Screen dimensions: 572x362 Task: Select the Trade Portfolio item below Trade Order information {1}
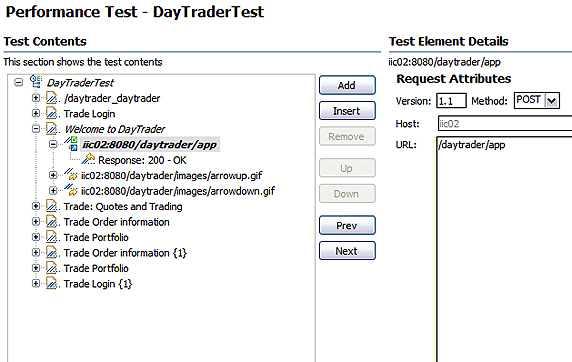pos(96,268)
